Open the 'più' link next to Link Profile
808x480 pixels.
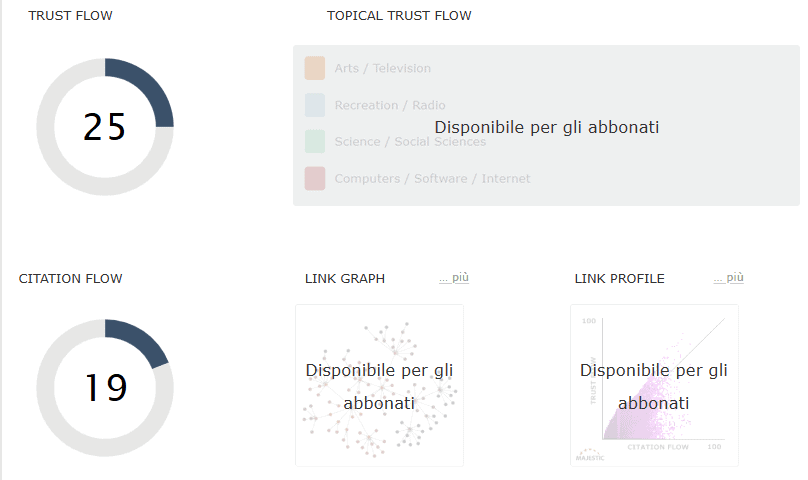coord(729,278)
